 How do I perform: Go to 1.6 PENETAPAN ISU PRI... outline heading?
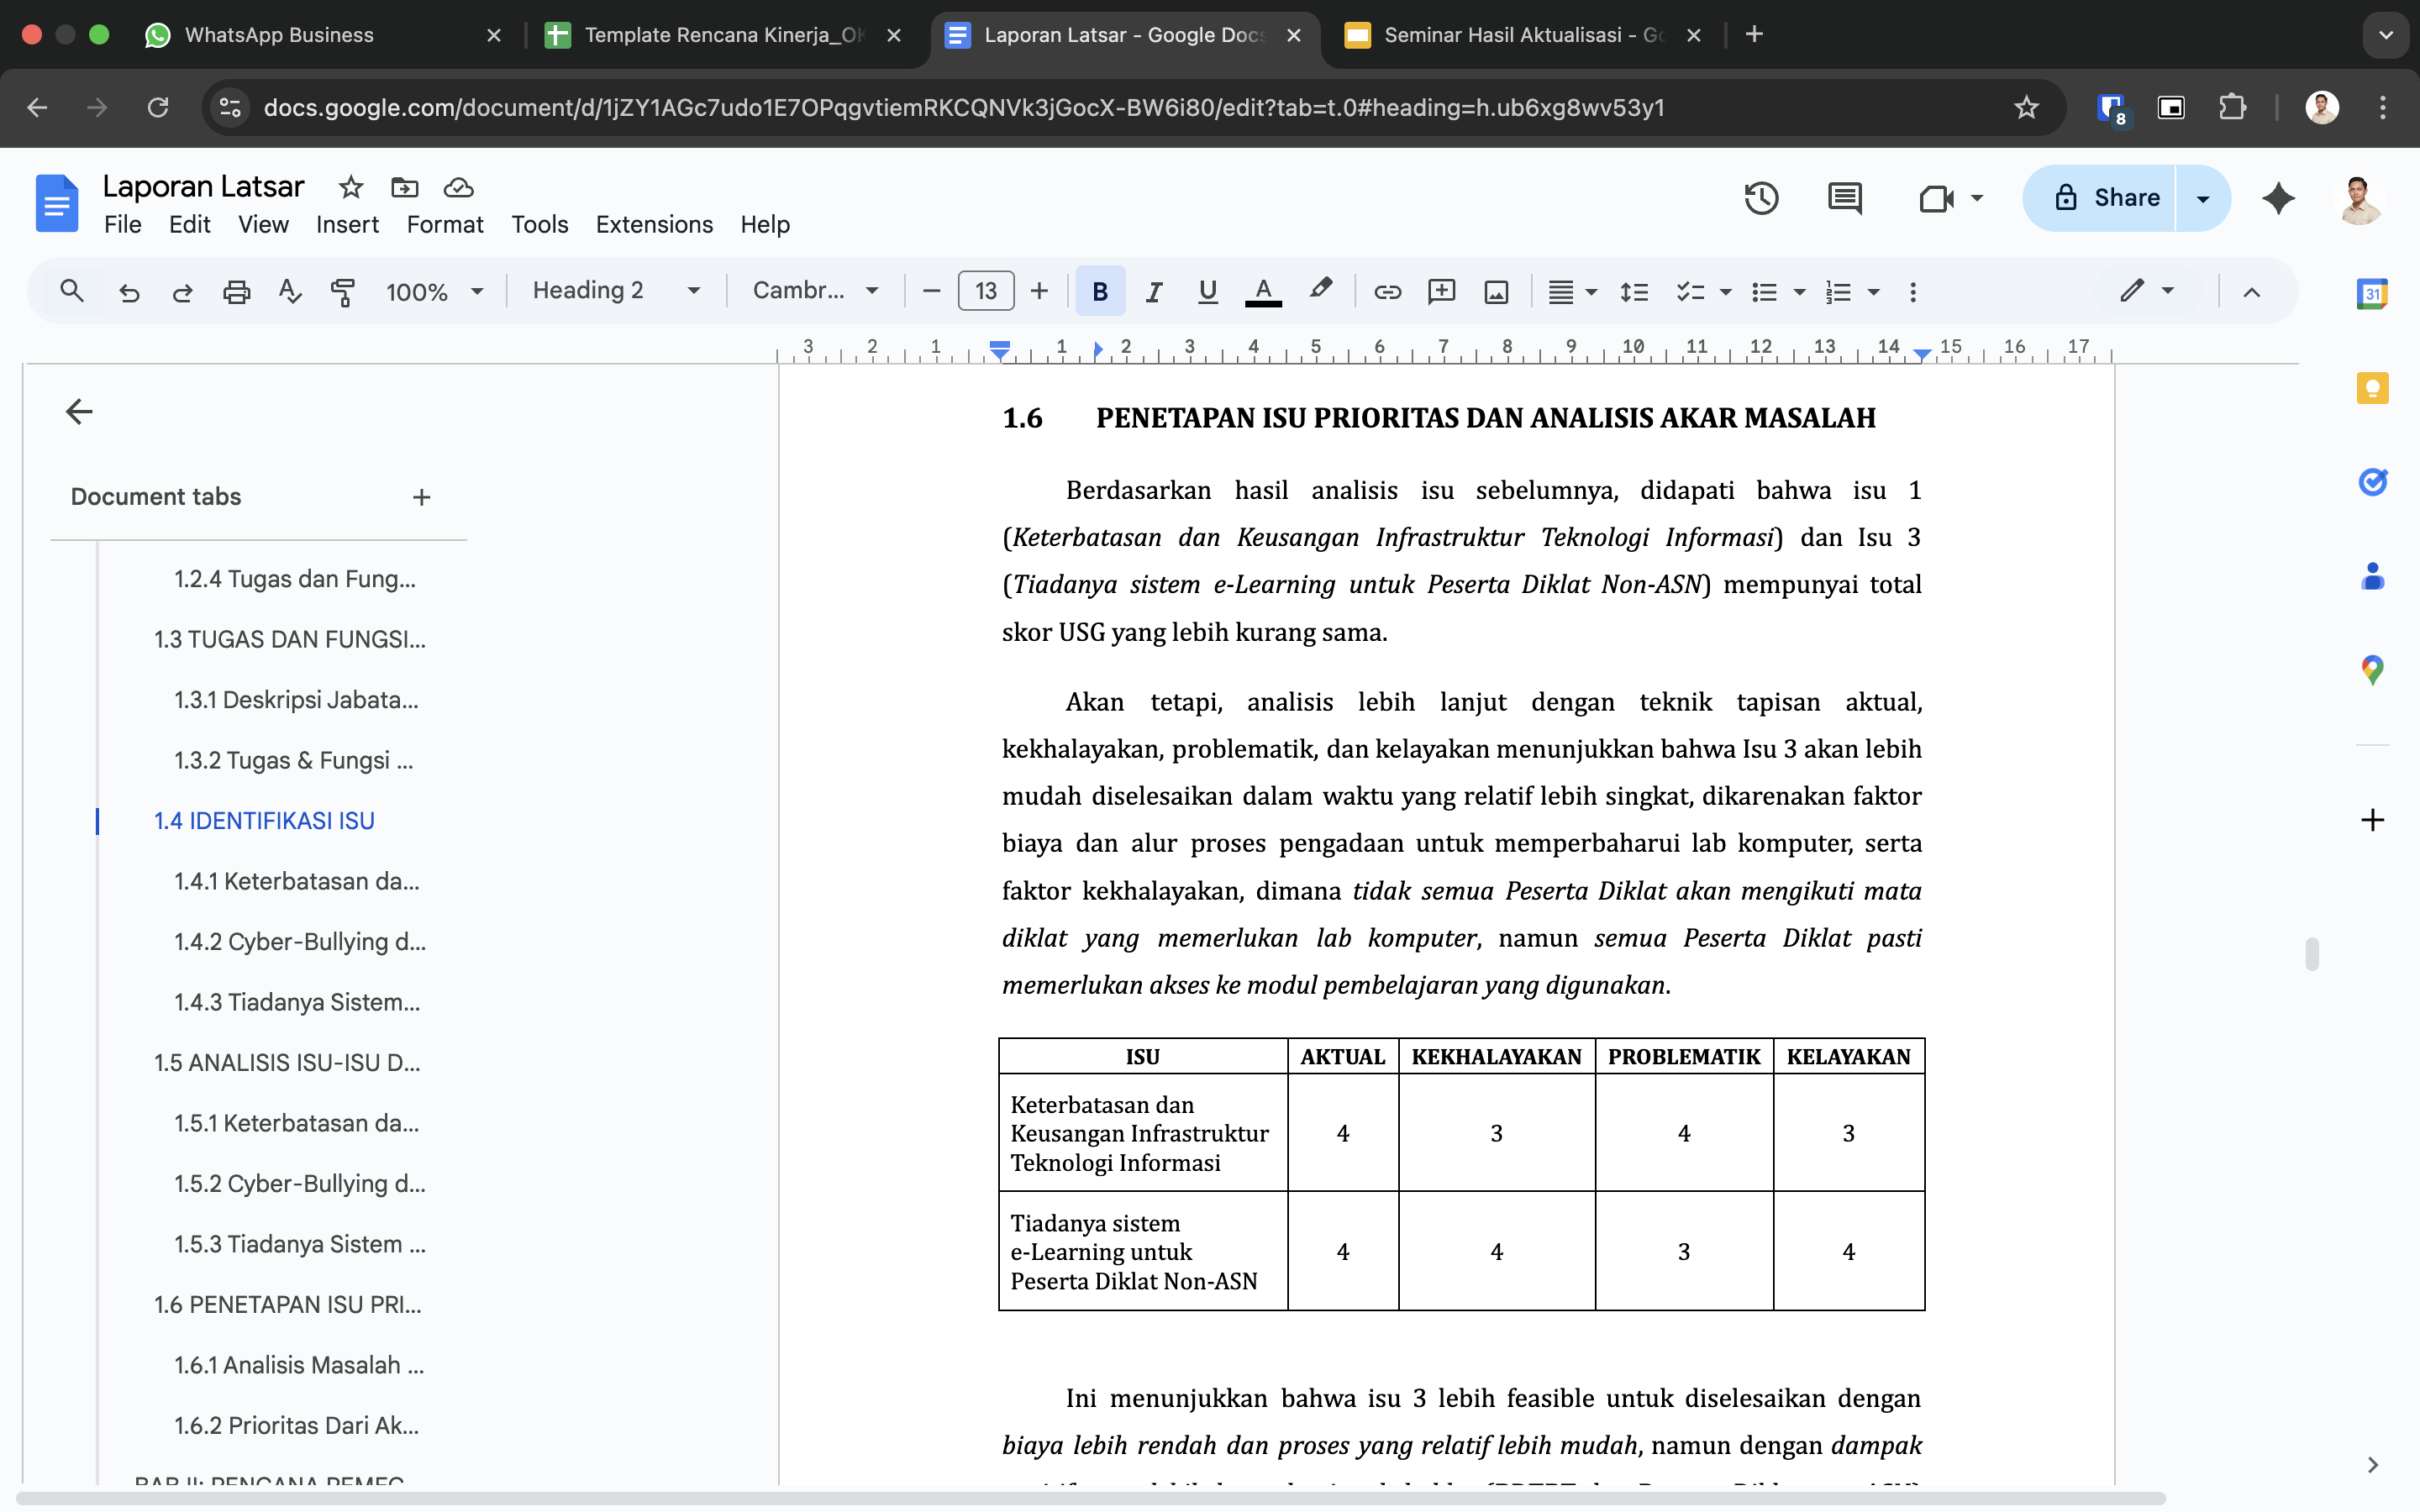[x=287, y=1304]
